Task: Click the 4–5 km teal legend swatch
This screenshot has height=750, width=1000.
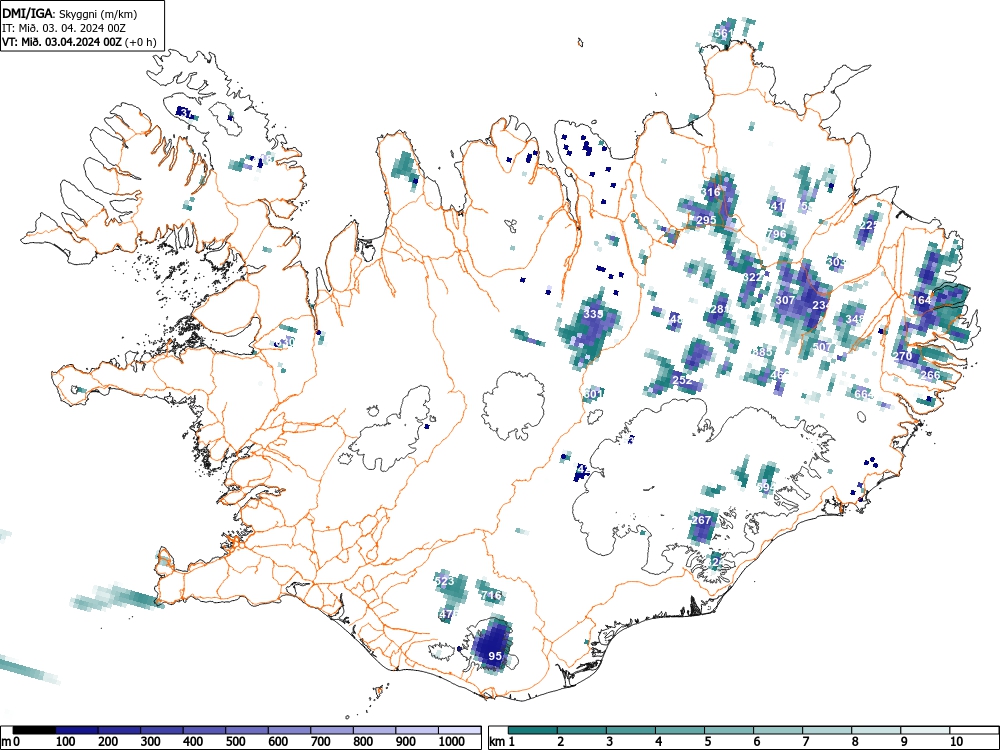Action: (x=680, y=730)
